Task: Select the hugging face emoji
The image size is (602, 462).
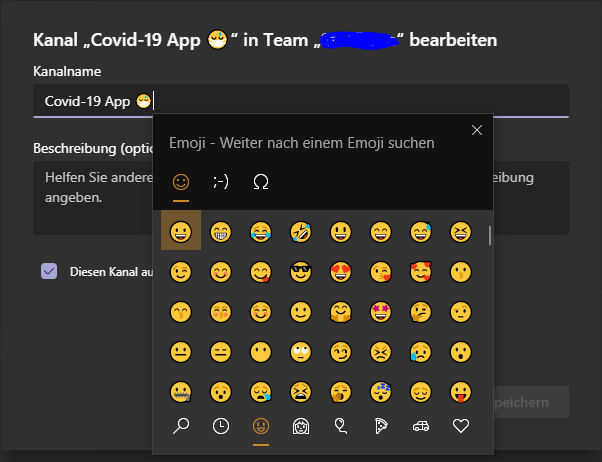Action: (341, 312)
